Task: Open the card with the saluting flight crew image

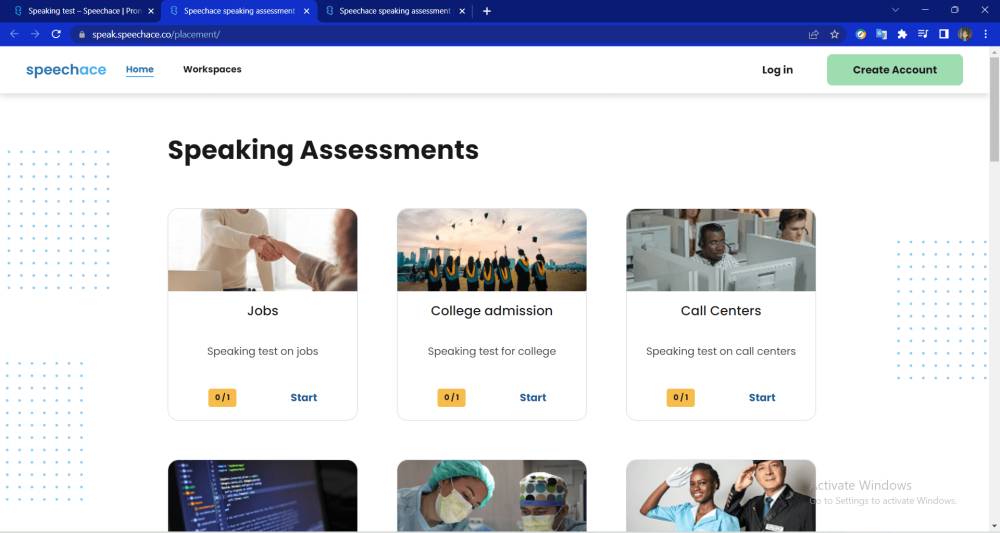Action: (721, 495)
